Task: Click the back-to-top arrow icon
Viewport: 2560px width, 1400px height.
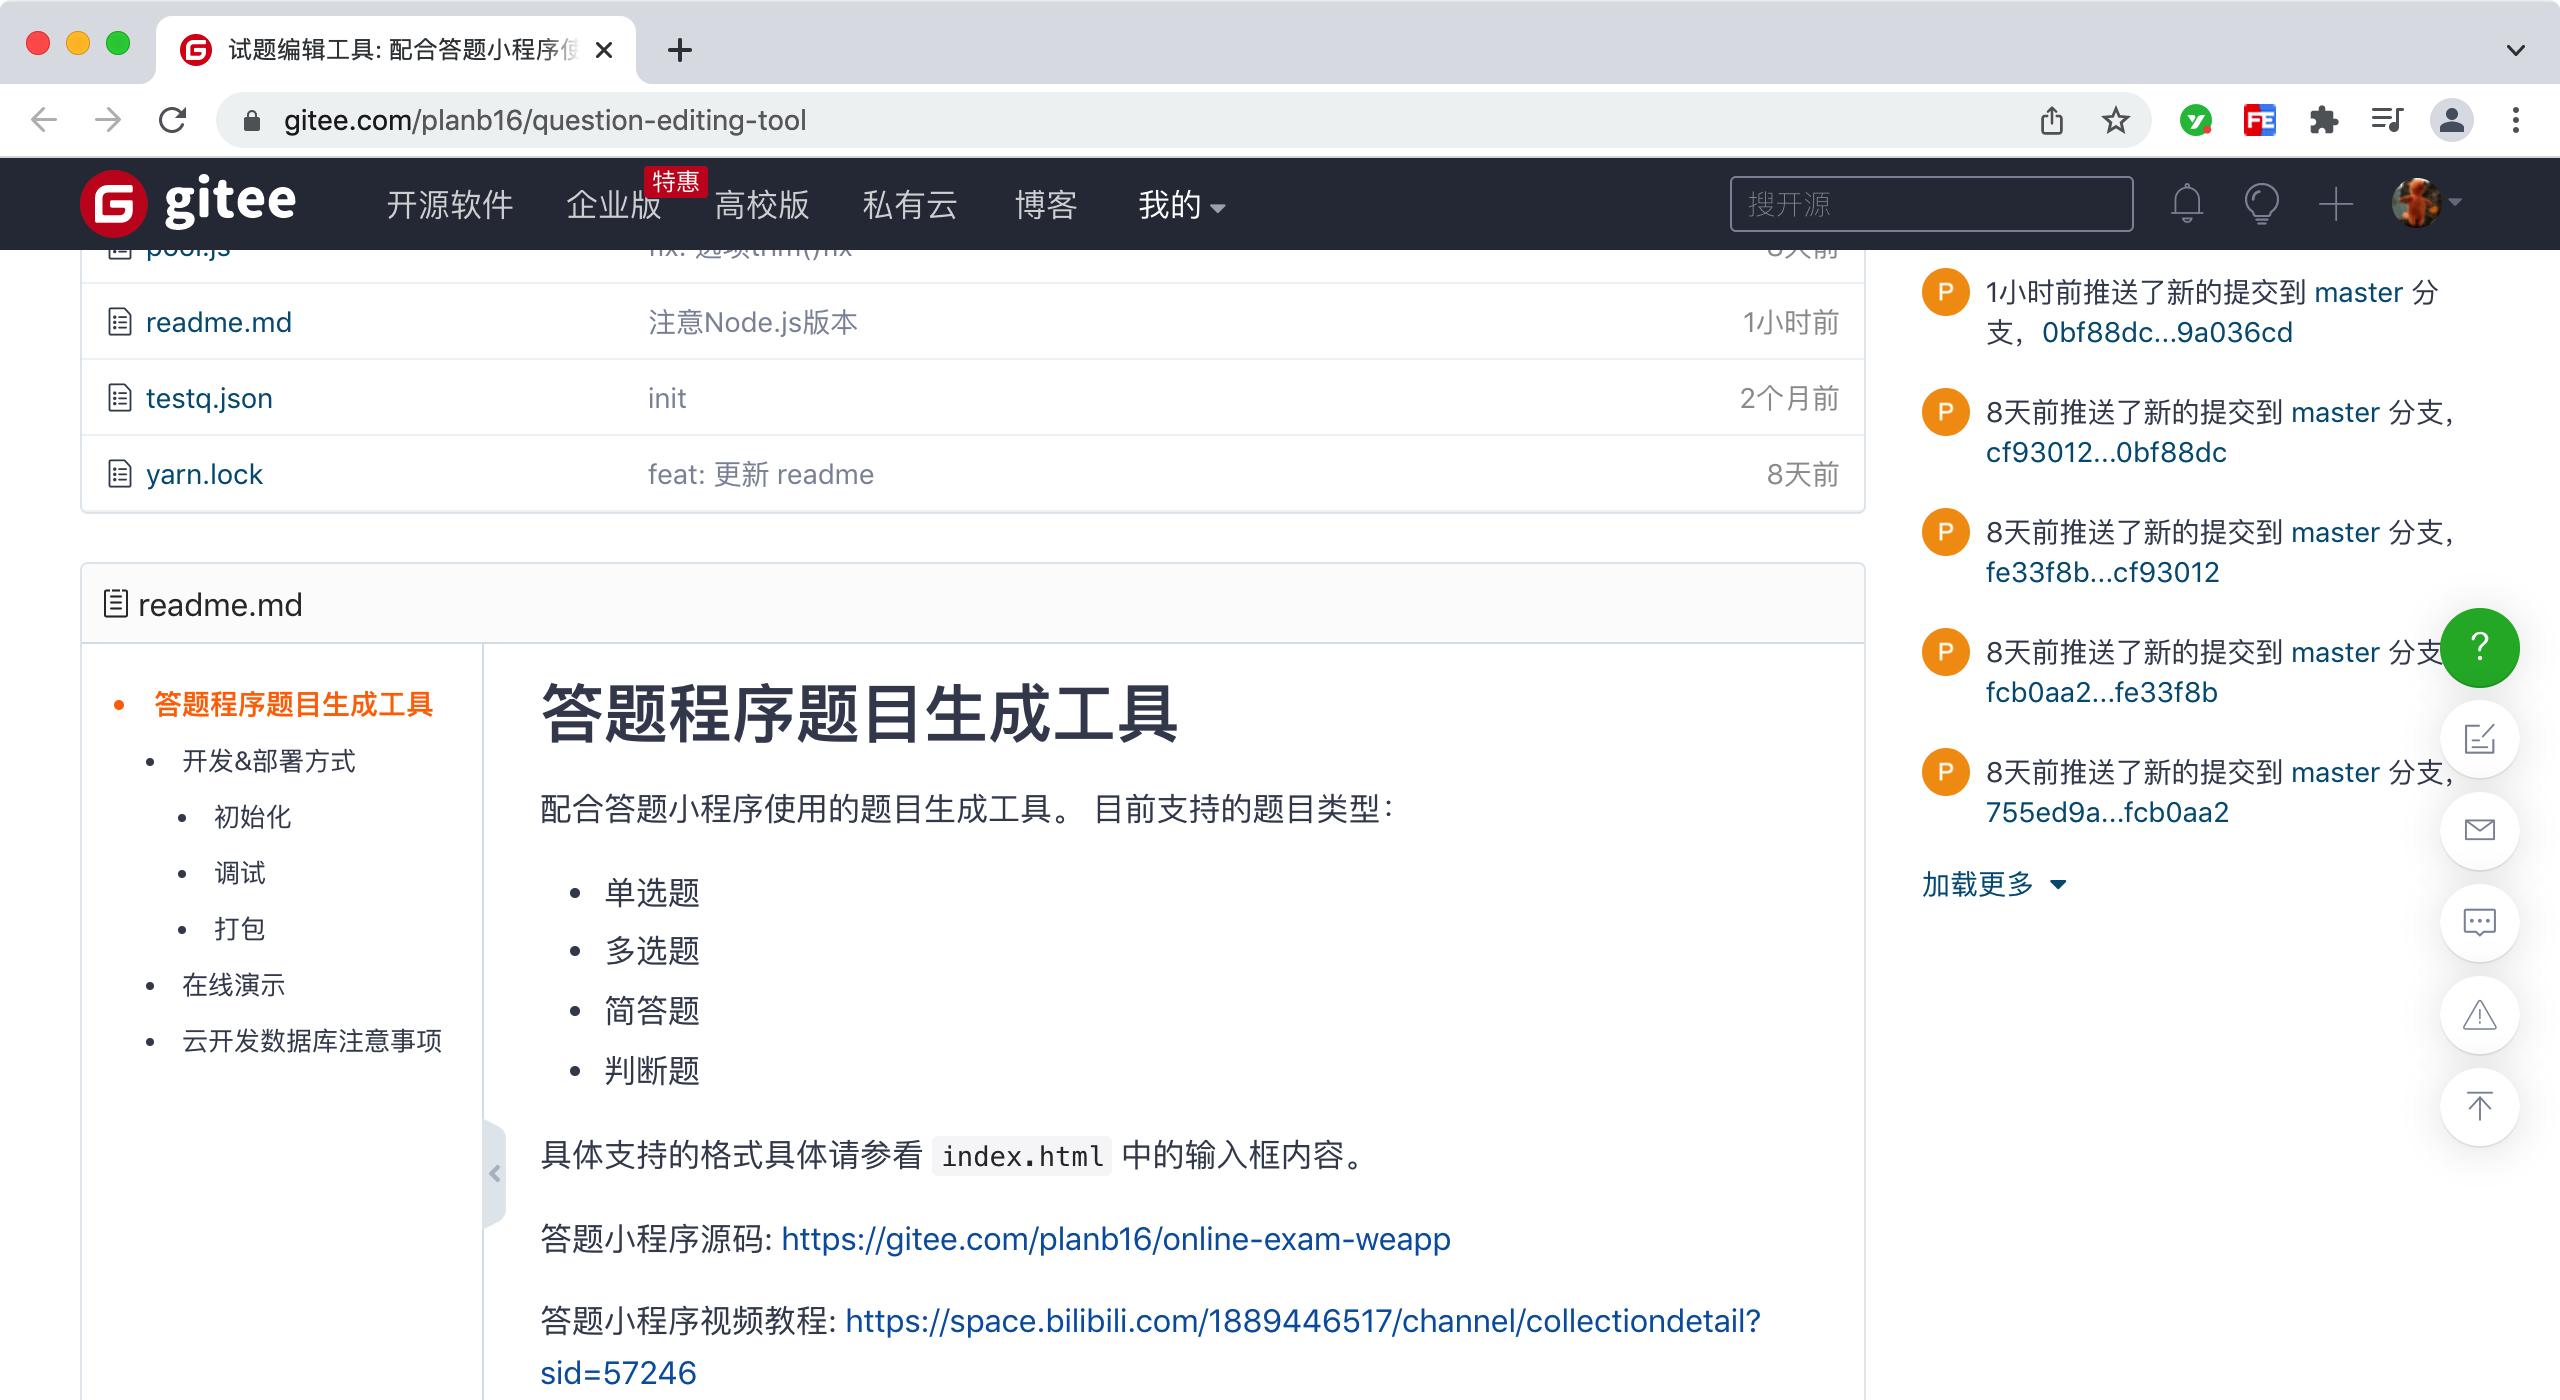Action: coord(2479,1106)
